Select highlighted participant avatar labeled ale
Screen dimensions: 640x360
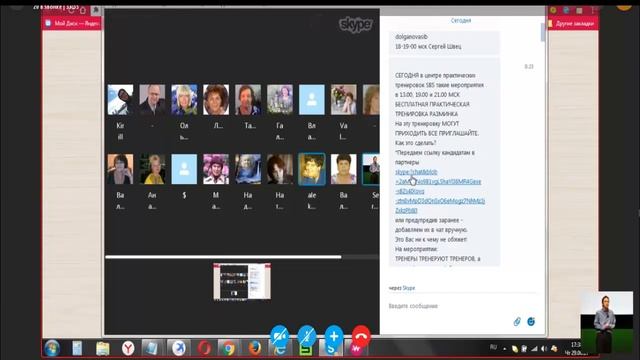click(x=312, y=169)
